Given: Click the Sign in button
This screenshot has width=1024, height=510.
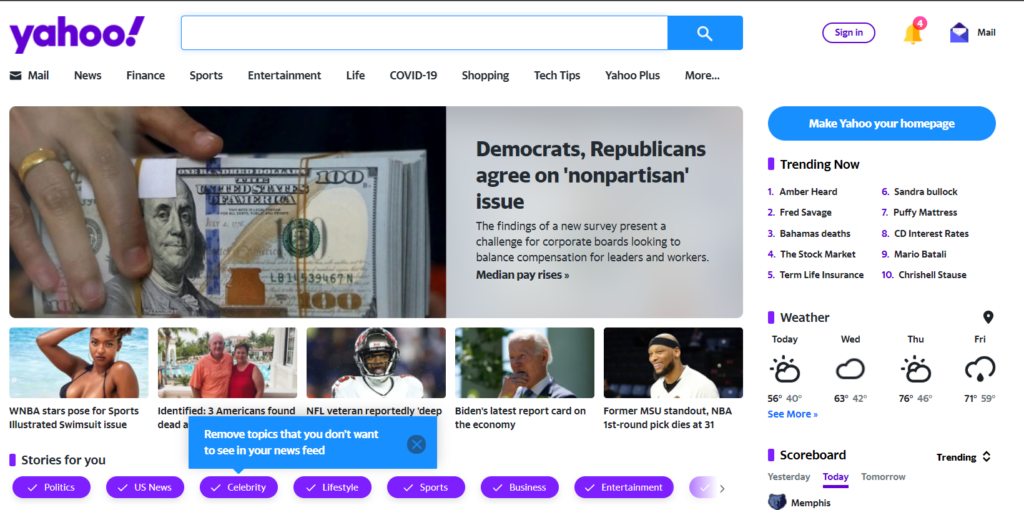Looking at the screenshot, I should coord(848,33).
